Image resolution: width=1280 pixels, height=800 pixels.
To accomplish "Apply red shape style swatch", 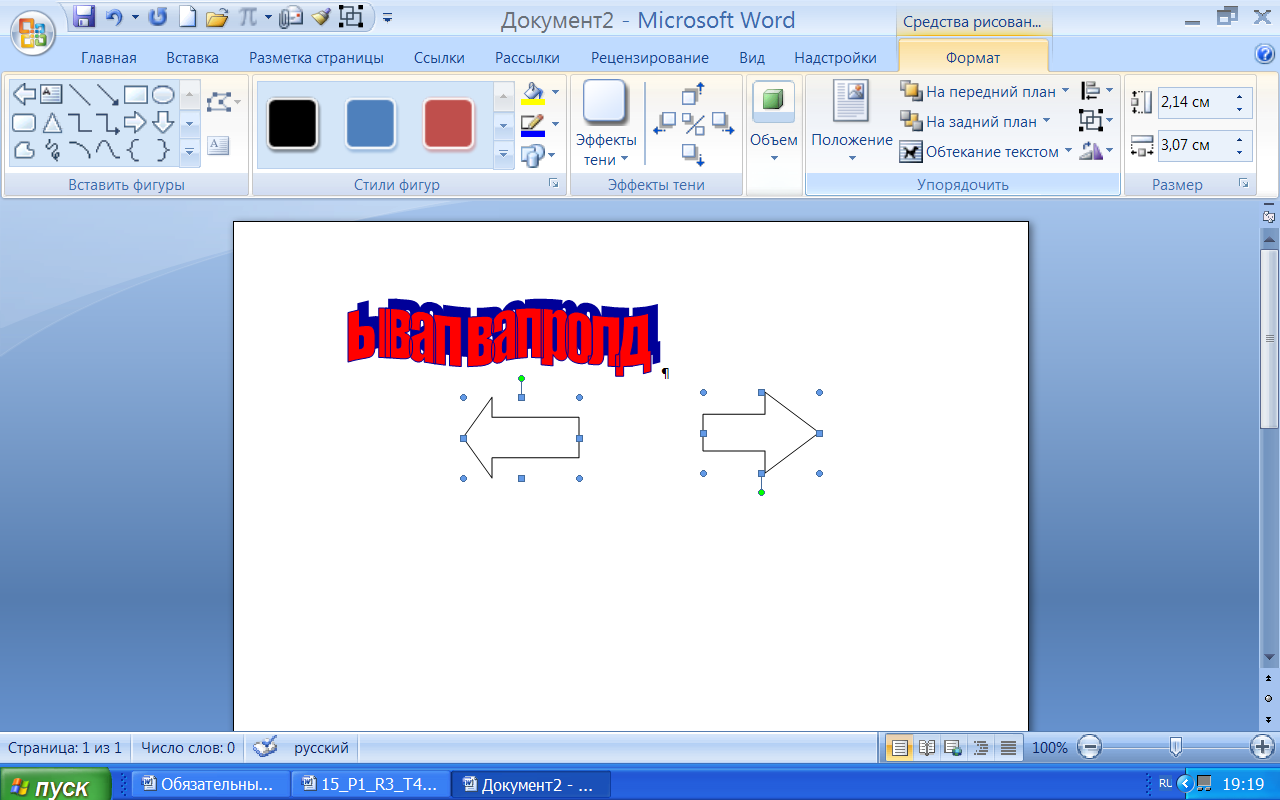I will [448, 124].
